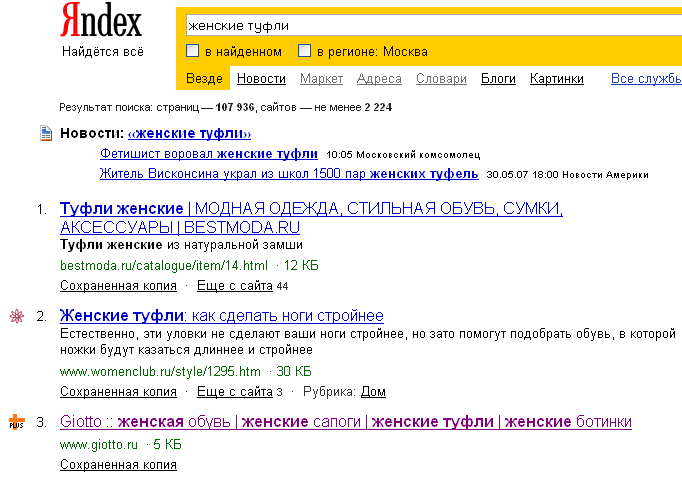Open the Картинки tab

(x=557, y=79)
